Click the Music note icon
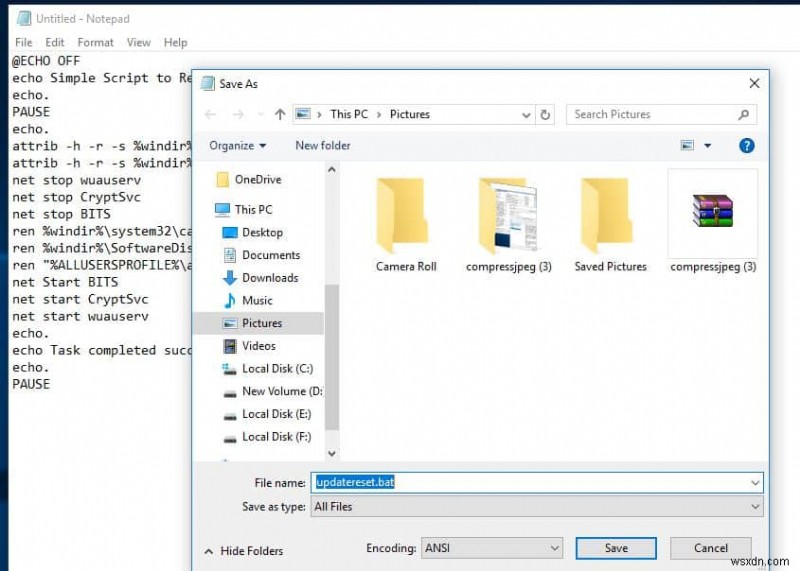800x571 pixels. click(230, 301)
